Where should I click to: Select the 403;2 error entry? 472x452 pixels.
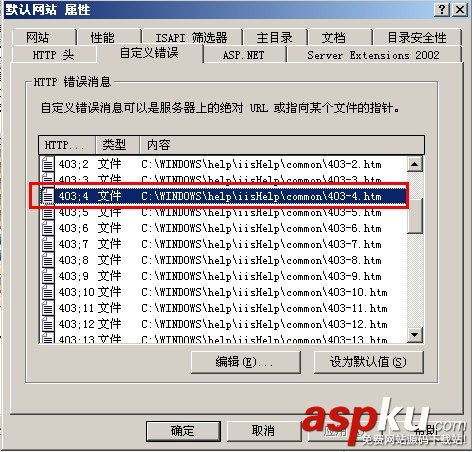[x=223, y=164]
